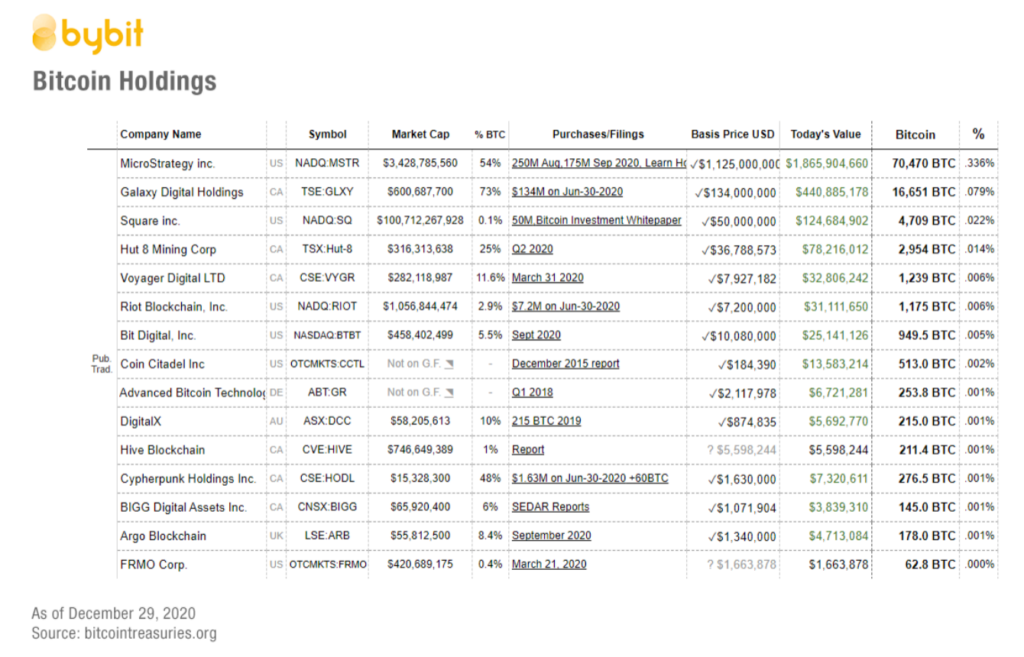This screenshot has width=1024, height=657.
Task: Follow Argo Blockchain's 'September 2020' link
Action: (551, 536)
